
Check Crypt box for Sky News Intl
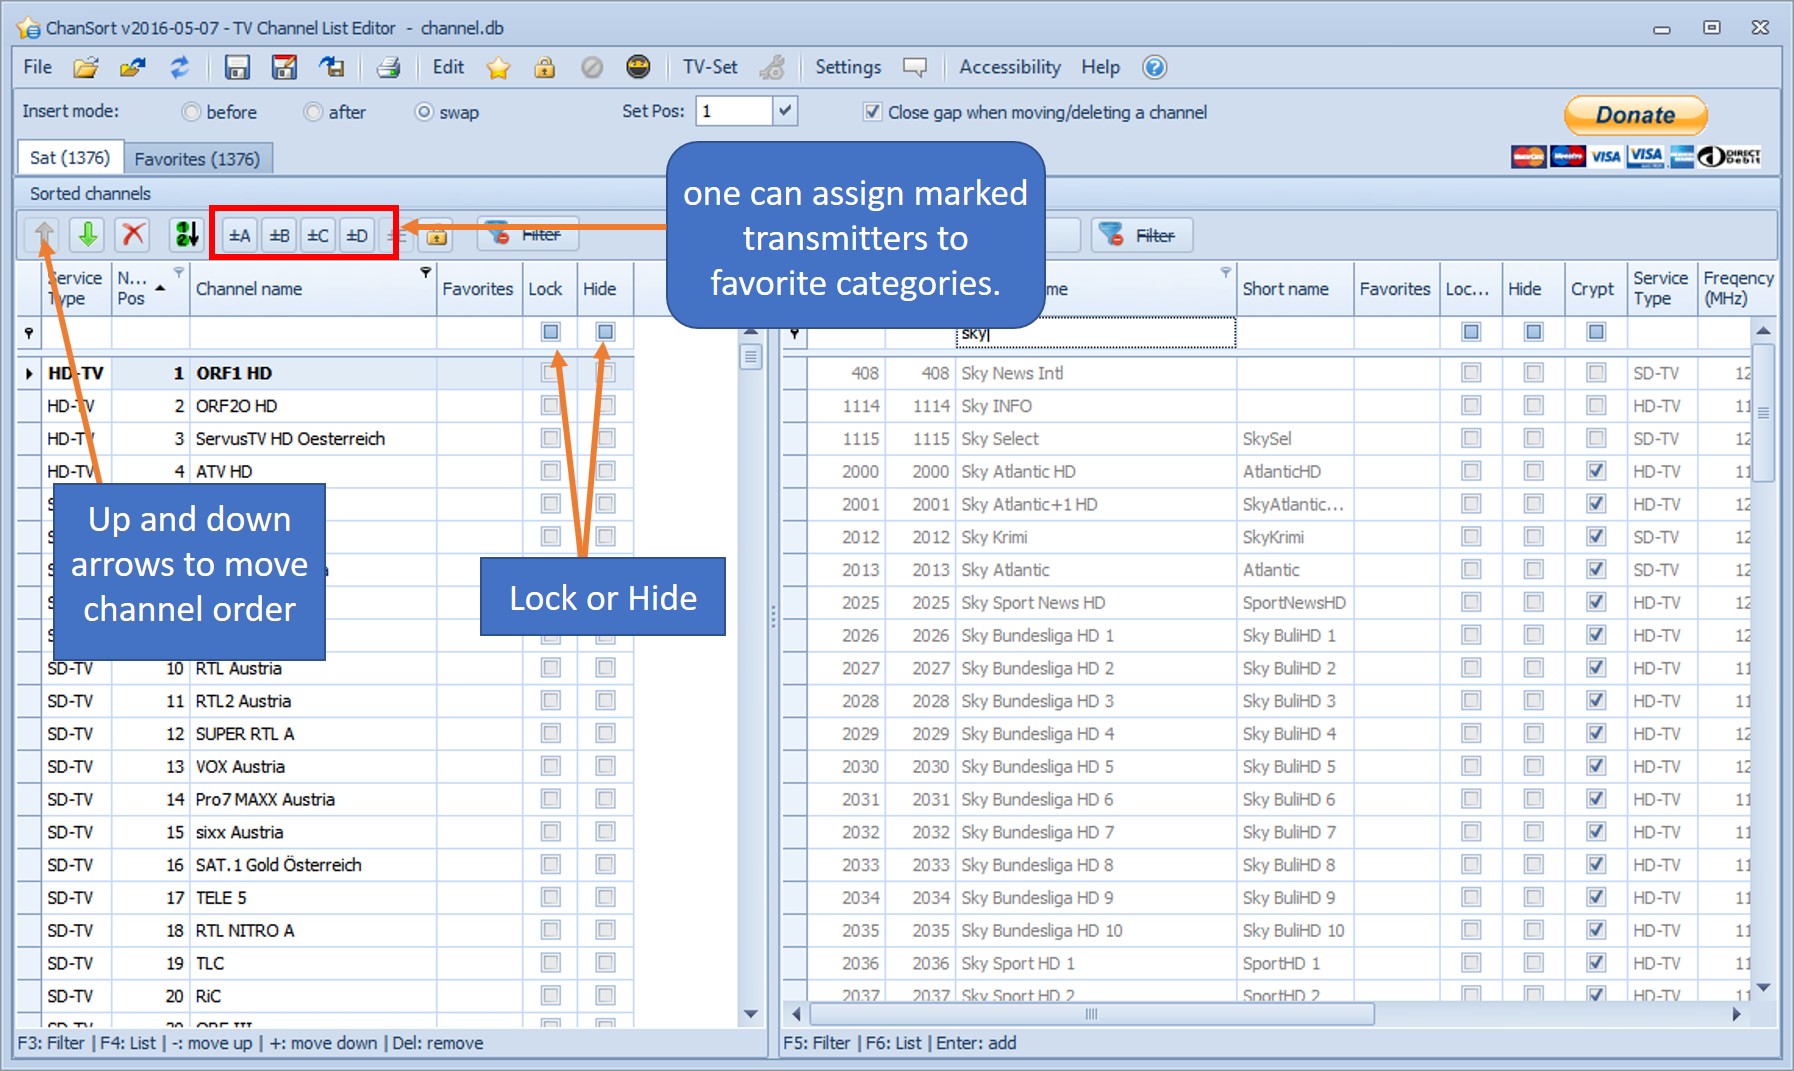[x=1596, y=373]
